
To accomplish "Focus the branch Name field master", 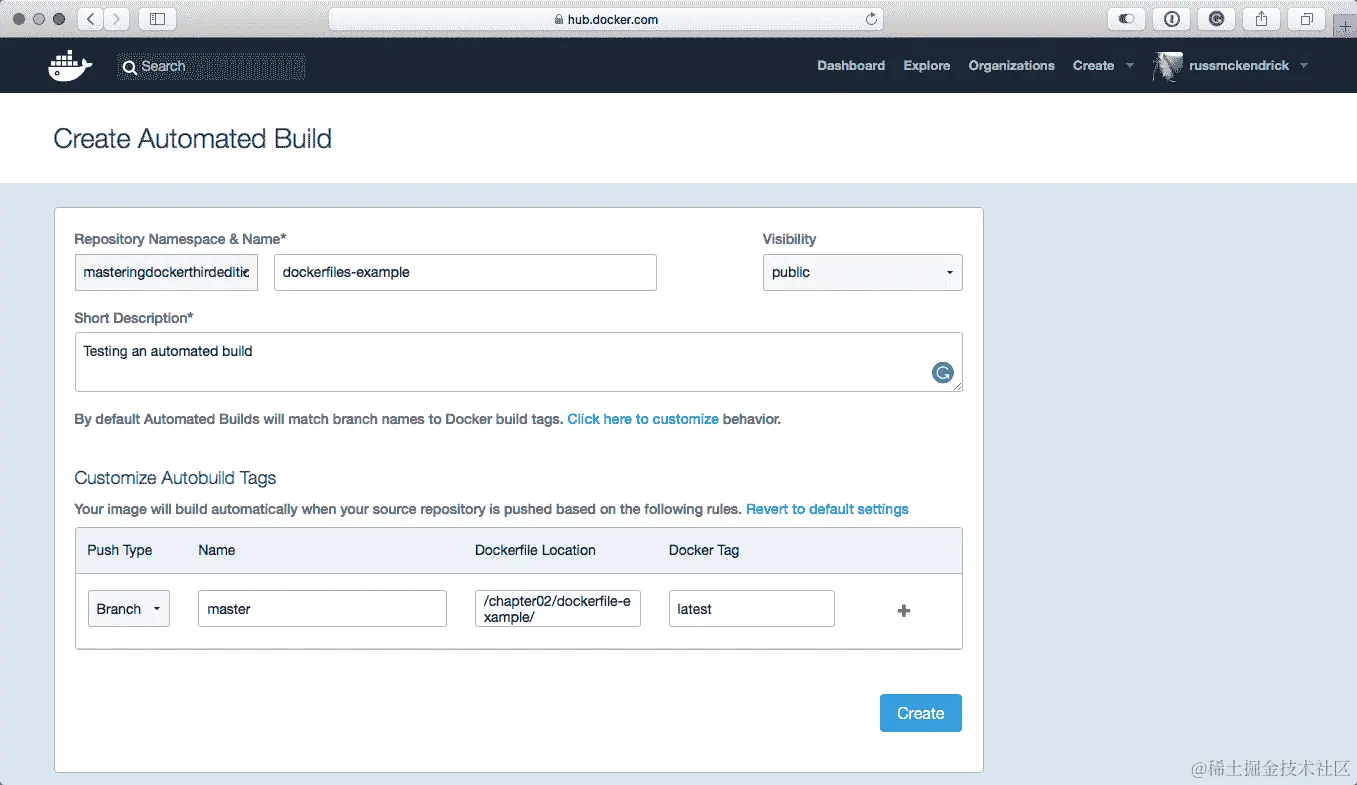I will click(x=322, y=609).
